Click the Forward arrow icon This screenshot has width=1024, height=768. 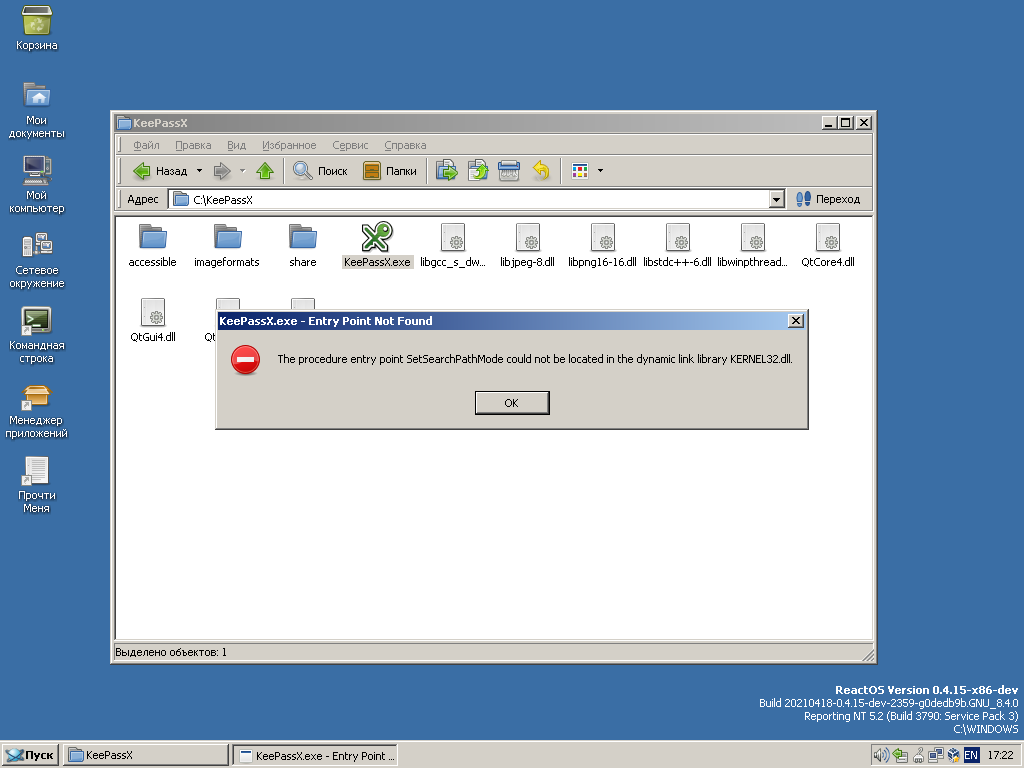[x=223, y=171]
